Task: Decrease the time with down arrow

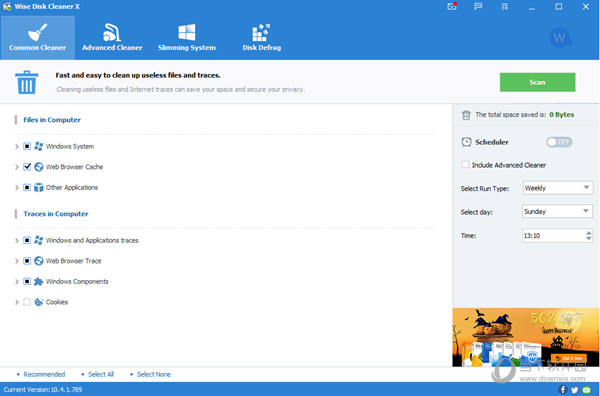Action: click(x=588, y=239)
